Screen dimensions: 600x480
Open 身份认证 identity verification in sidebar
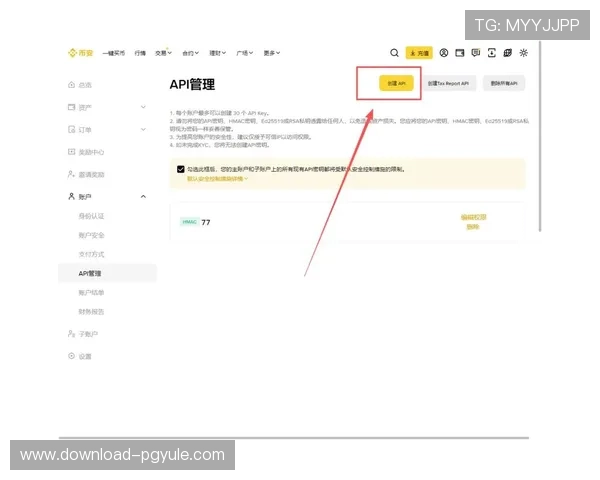(x=91, y=216)
